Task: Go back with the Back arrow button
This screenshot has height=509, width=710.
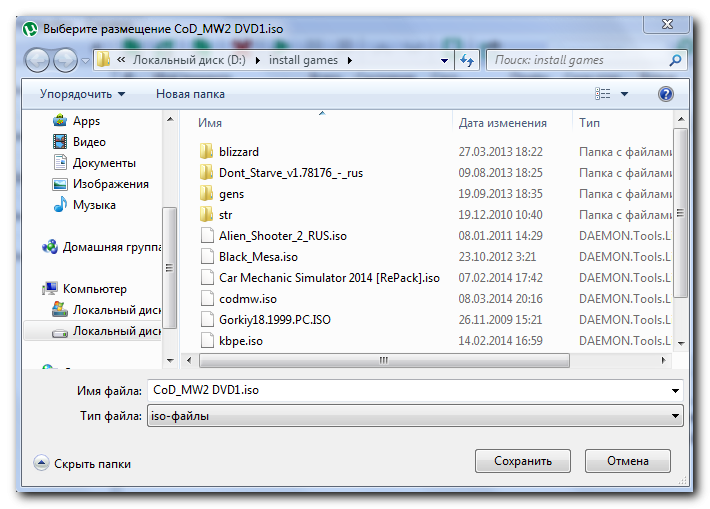Action: point(37,60)
